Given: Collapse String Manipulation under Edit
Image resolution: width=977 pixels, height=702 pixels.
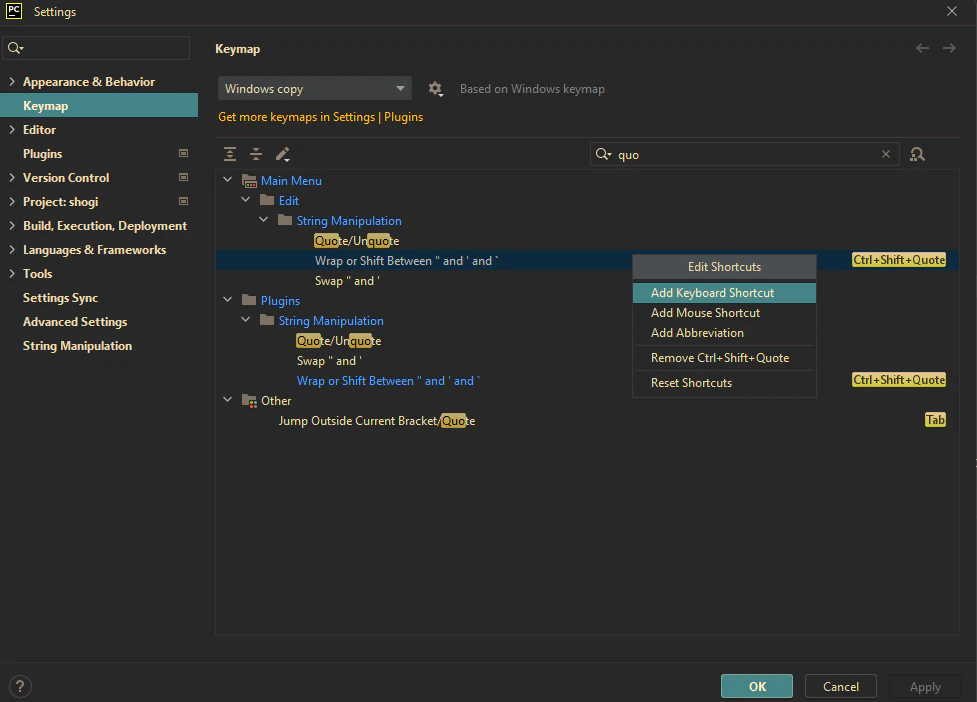Looking at the screenshot, I should pos(264,220).
